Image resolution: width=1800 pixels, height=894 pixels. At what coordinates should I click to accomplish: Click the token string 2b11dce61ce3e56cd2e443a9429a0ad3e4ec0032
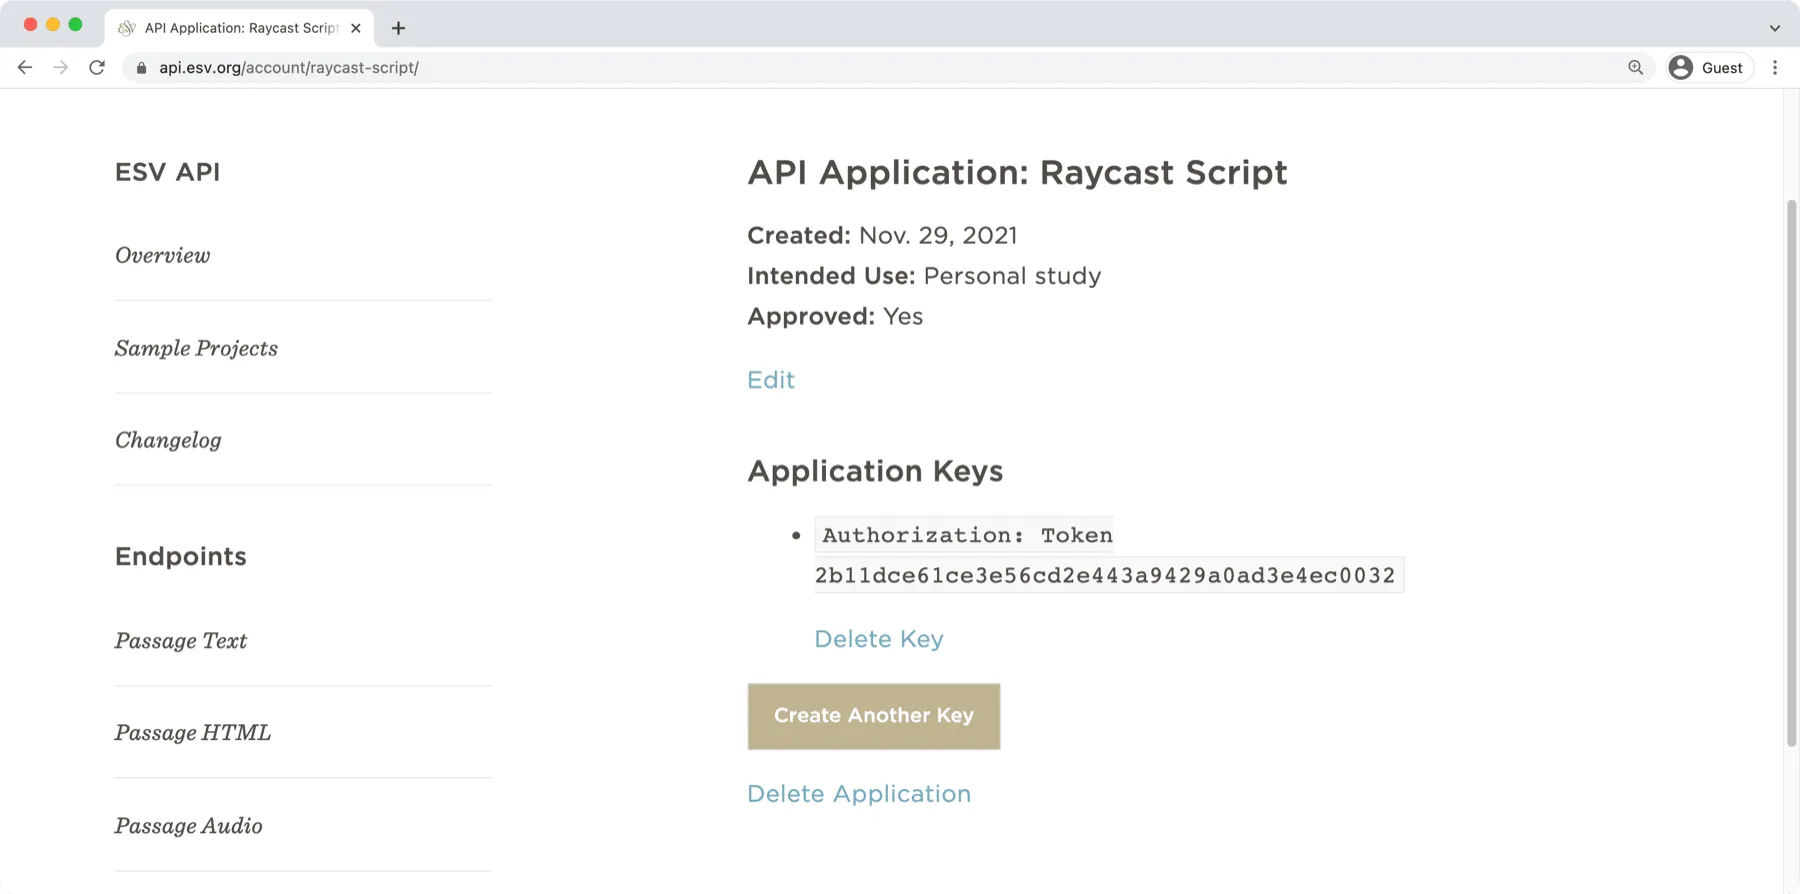point(1105,576)
